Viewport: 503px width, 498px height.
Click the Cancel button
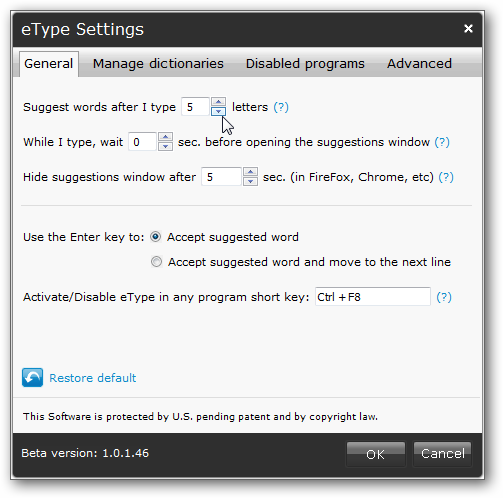pyautogui.click(x=442, y=454)
